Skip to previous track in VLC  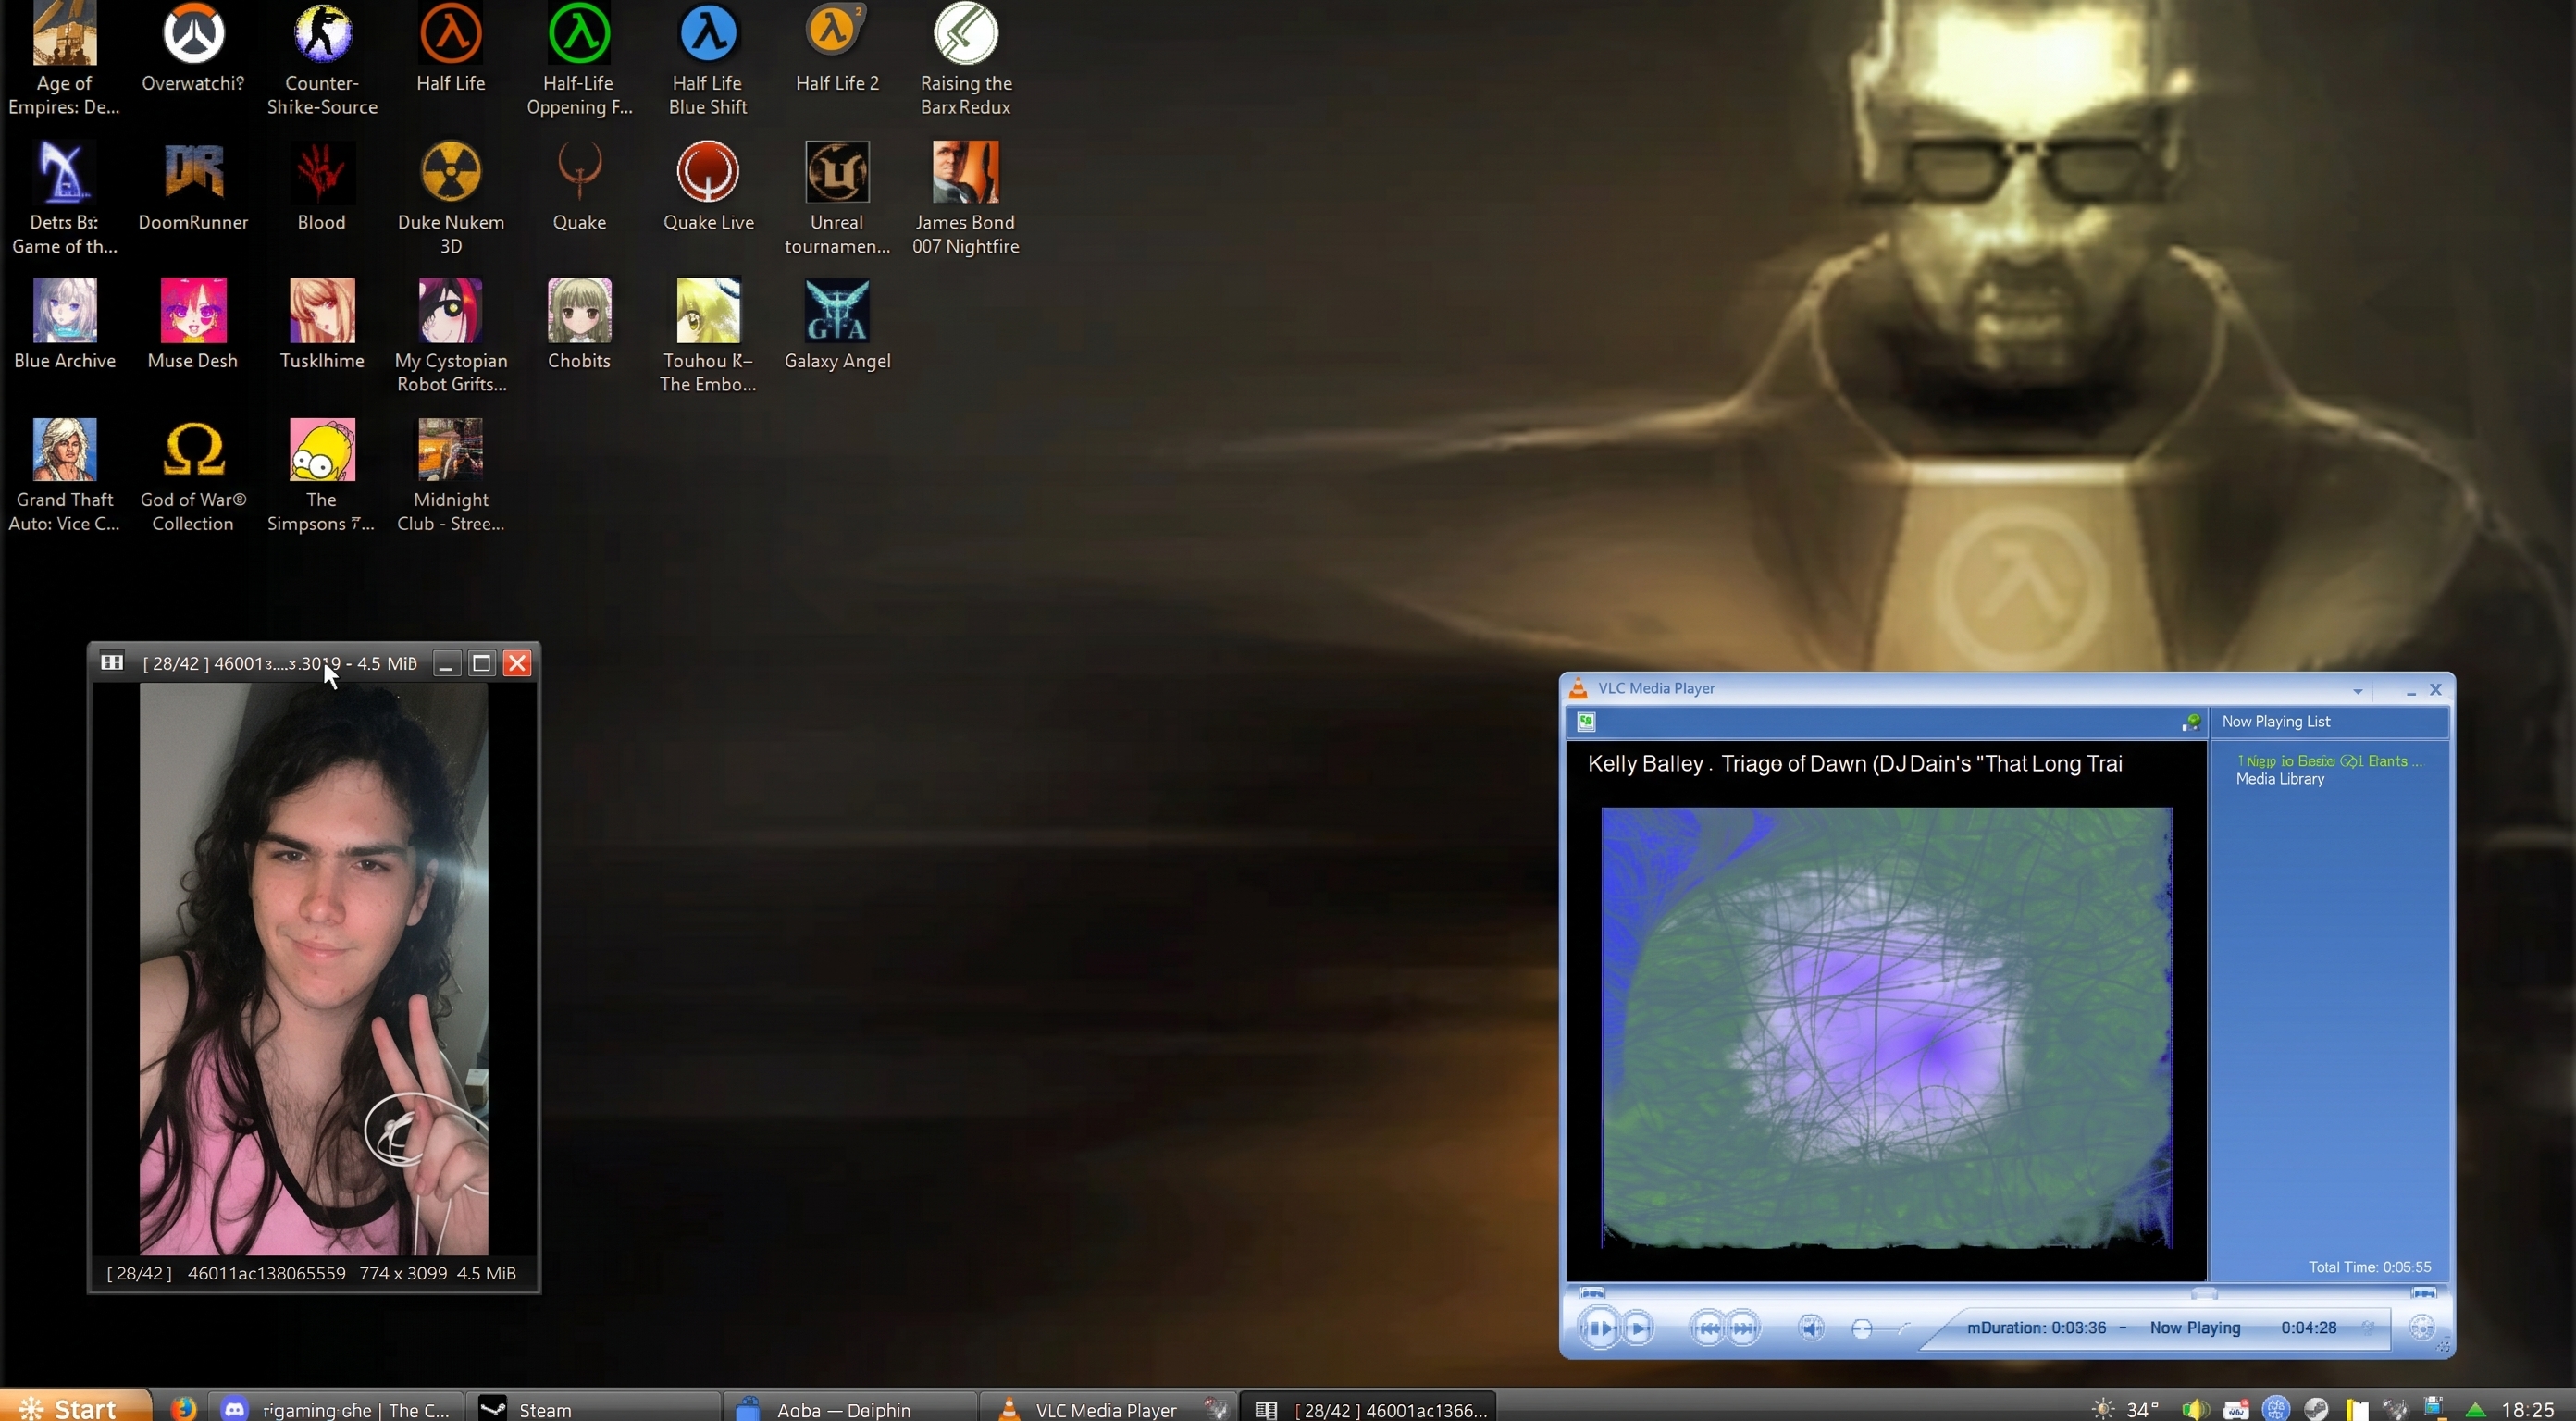coord(1708,1328)
